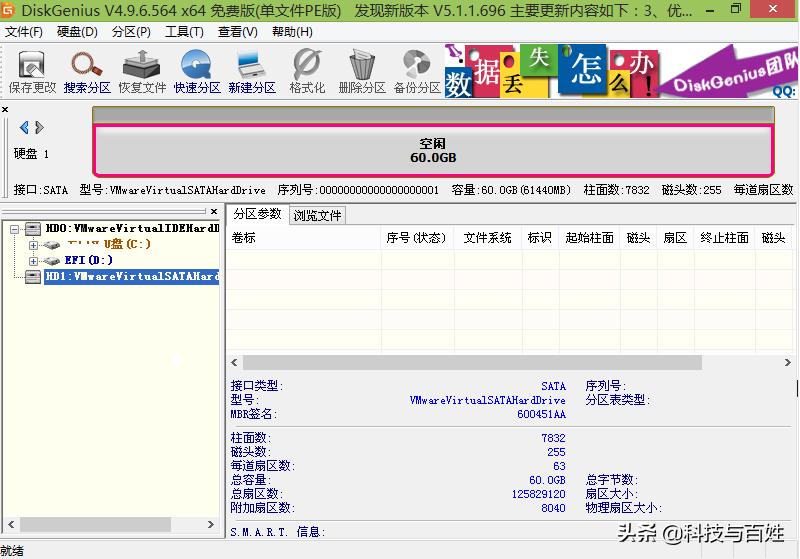
Task: Click the 卷标 column header
Action: tap(304, 238)
